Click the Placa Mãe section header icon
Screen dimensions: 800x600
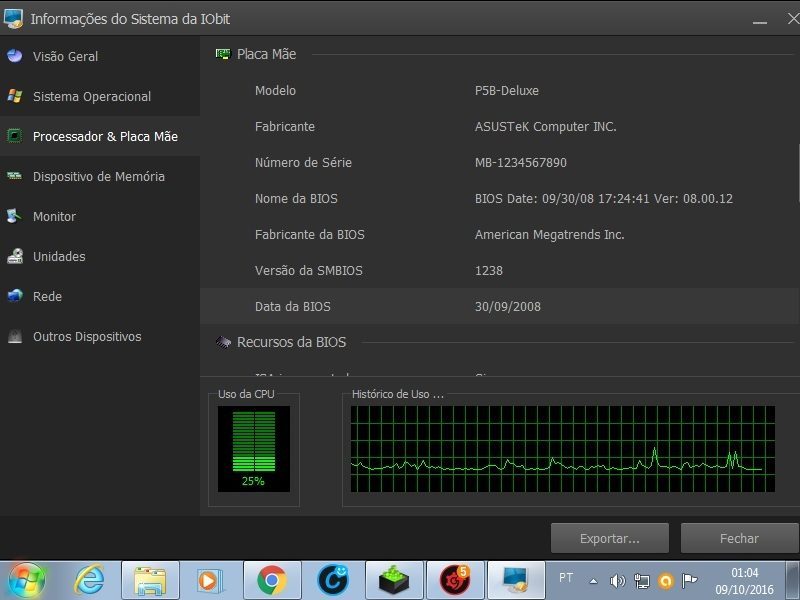[x=223, y=54]
